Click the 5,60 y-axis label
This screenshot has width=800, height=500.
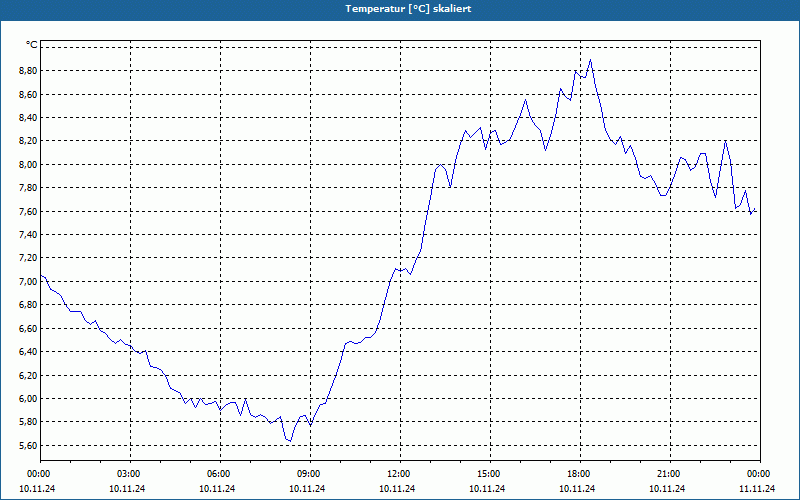click(x=28, y=445)
